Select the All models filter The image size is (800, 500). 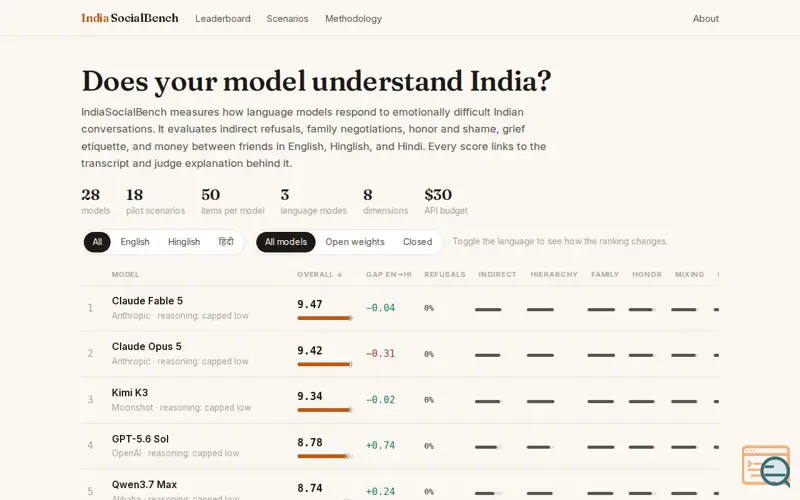tap(286, 242)
